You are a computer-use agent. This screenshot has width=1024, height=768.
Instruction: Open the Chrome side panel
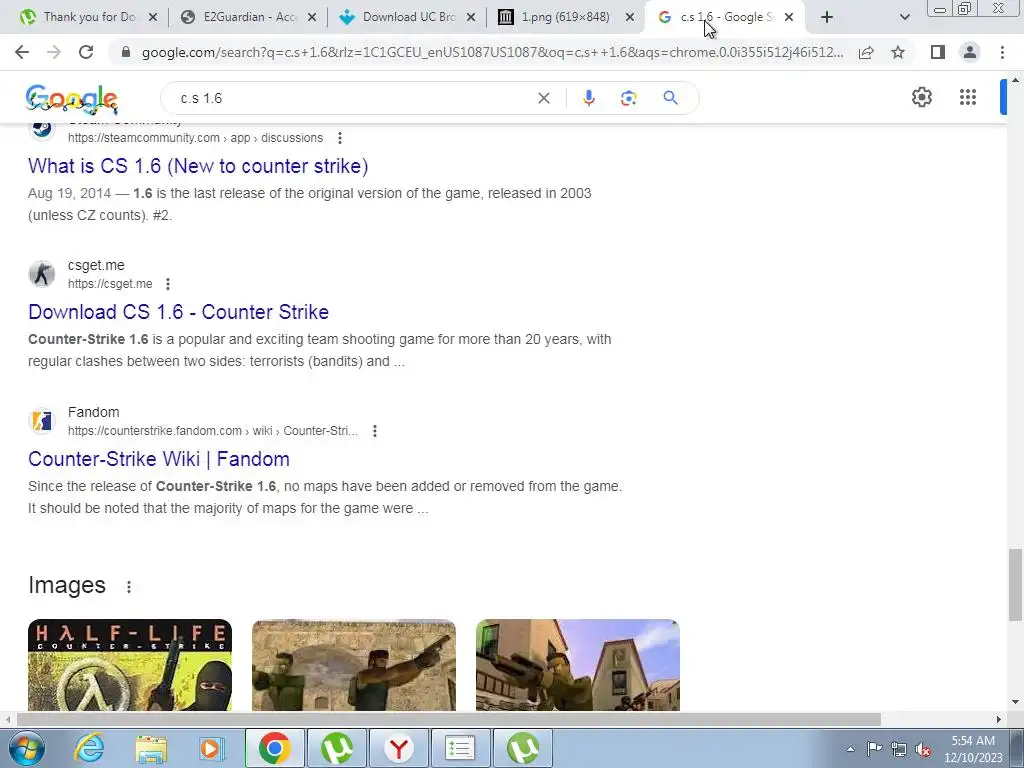[x=938, y=52]
